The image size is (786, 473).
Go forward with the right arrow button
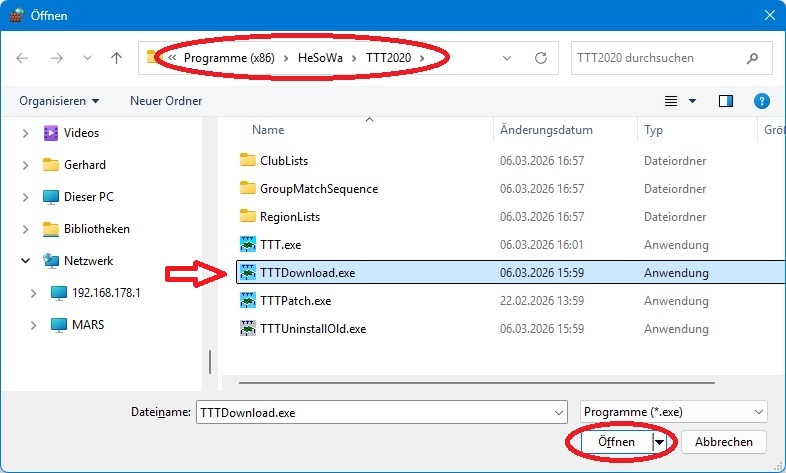click(57, 58)
